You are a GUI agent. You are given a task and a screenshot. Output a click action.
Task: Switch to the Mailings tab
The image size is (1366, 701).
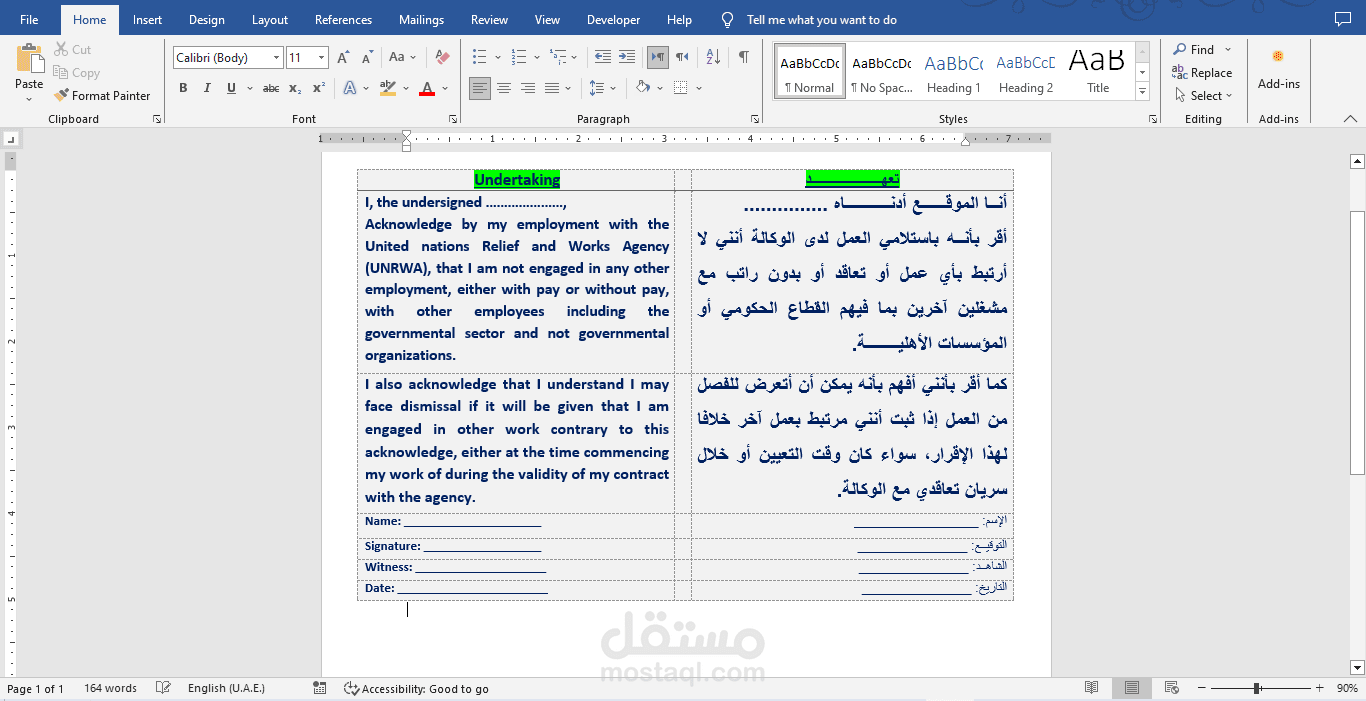421,20
